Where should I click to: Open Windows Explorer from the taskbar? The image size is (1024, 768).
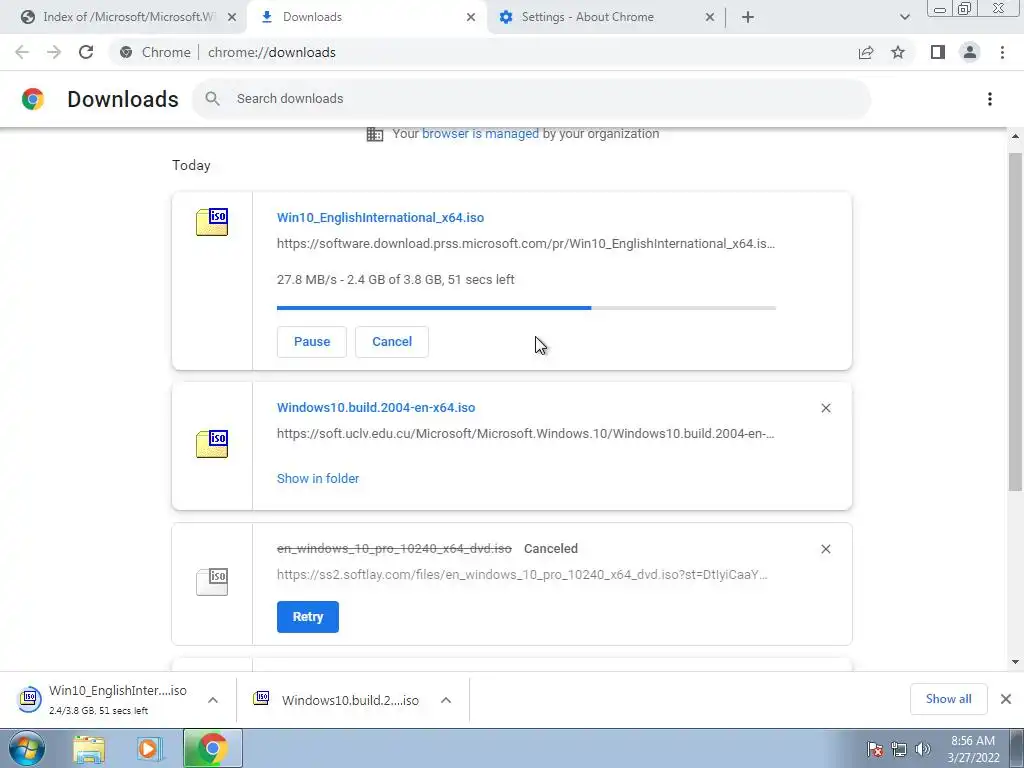(x=89, y=748)
